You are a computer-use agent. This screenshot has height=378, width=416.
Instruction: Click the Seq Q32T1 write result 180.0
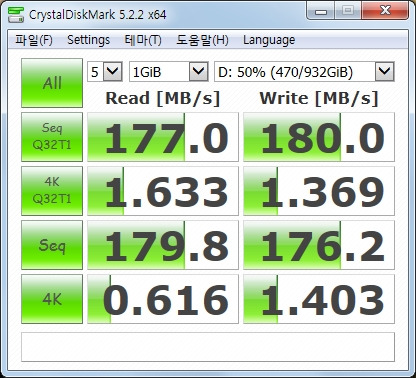(319, 137)
